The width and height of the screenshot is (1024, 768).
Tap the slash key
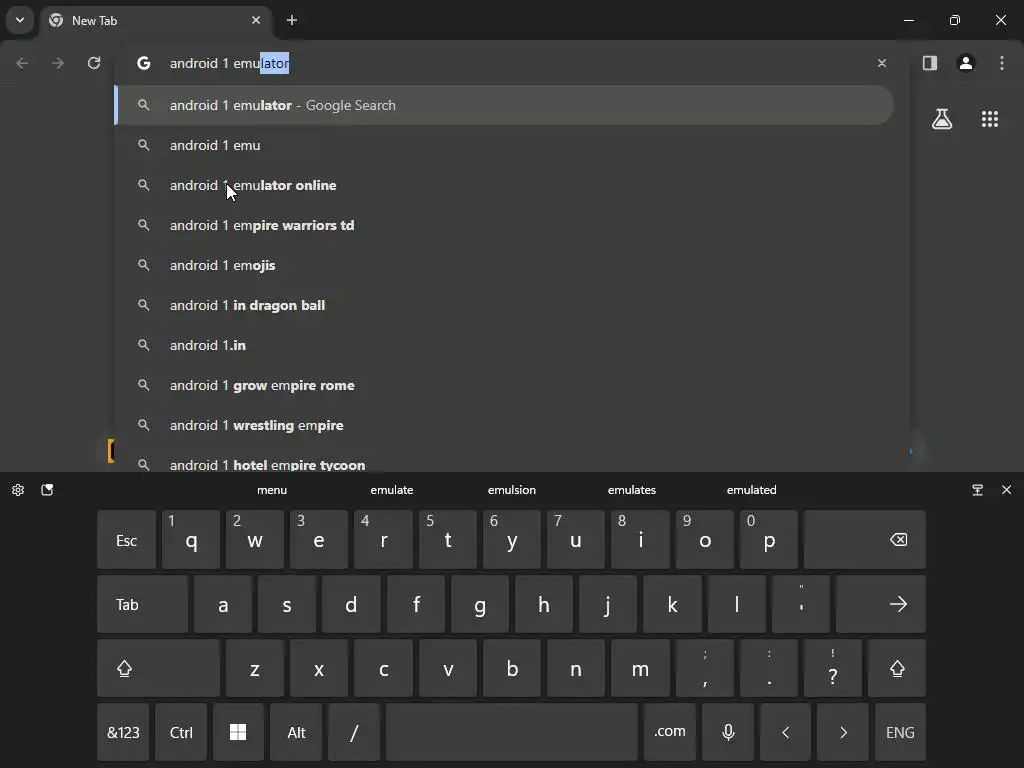(x=354, y=732)
